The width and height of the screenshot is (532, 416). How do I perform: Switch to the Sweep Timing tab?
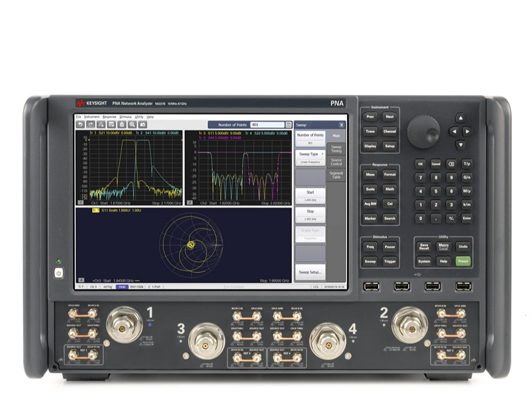click(x=336, y=149)
